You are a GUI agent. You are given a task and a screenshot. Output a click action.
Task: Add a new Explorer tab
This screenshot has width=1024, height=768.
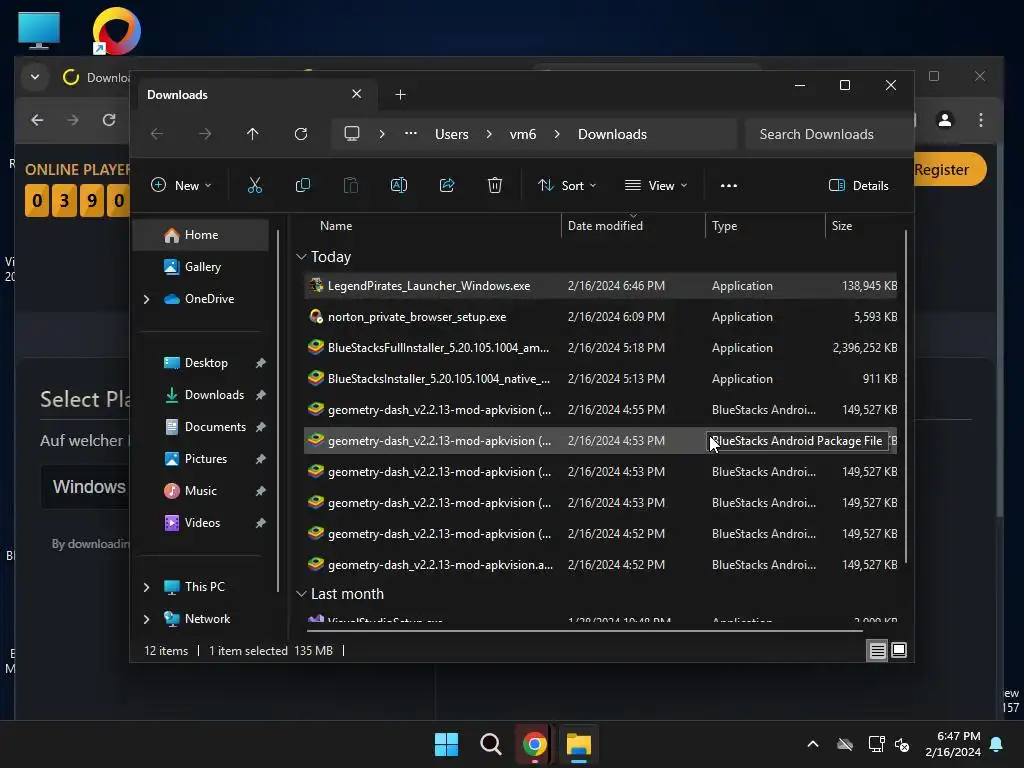tap(400, 95)
